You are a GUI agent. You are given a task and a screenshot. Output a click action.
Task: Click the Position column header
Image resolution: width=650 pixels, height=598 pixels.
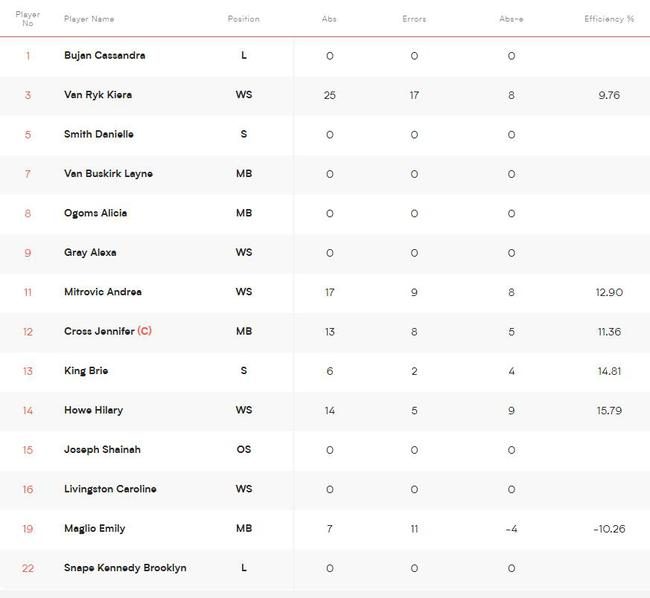243,19
